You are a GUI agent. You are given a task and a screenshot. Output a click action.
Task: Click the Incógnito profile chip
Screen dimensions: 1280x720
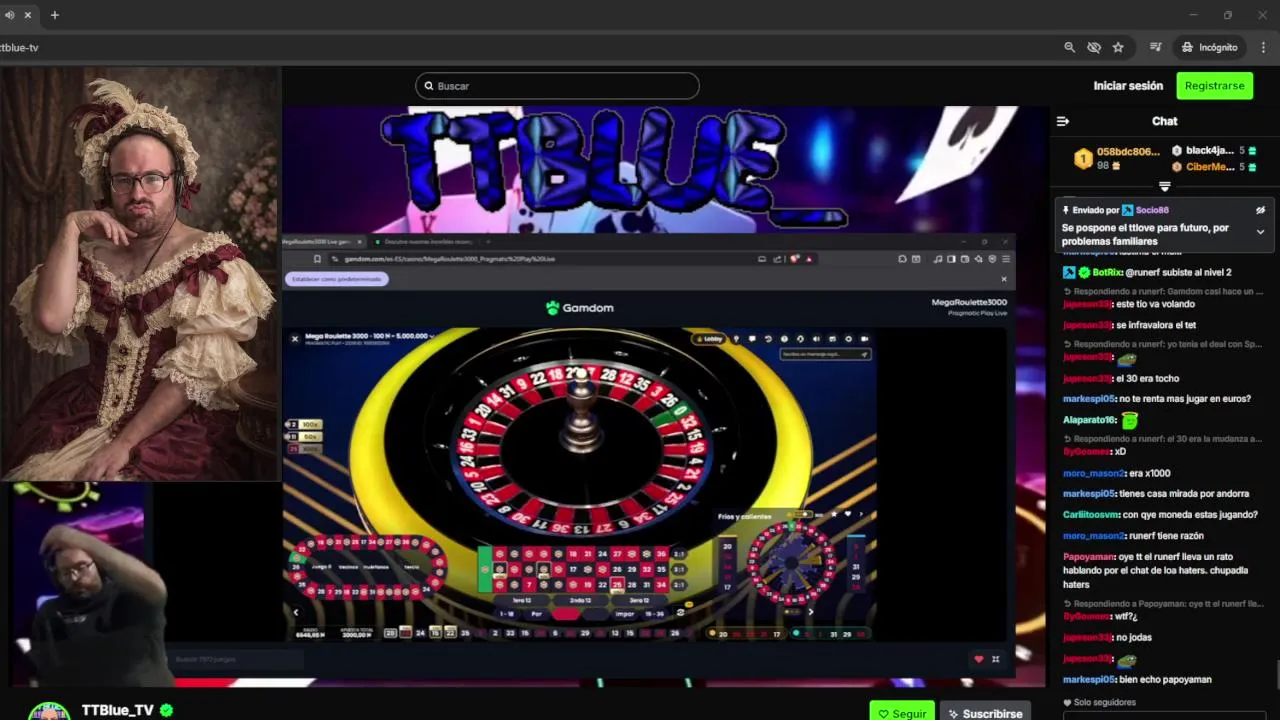tap(1209, 47)
